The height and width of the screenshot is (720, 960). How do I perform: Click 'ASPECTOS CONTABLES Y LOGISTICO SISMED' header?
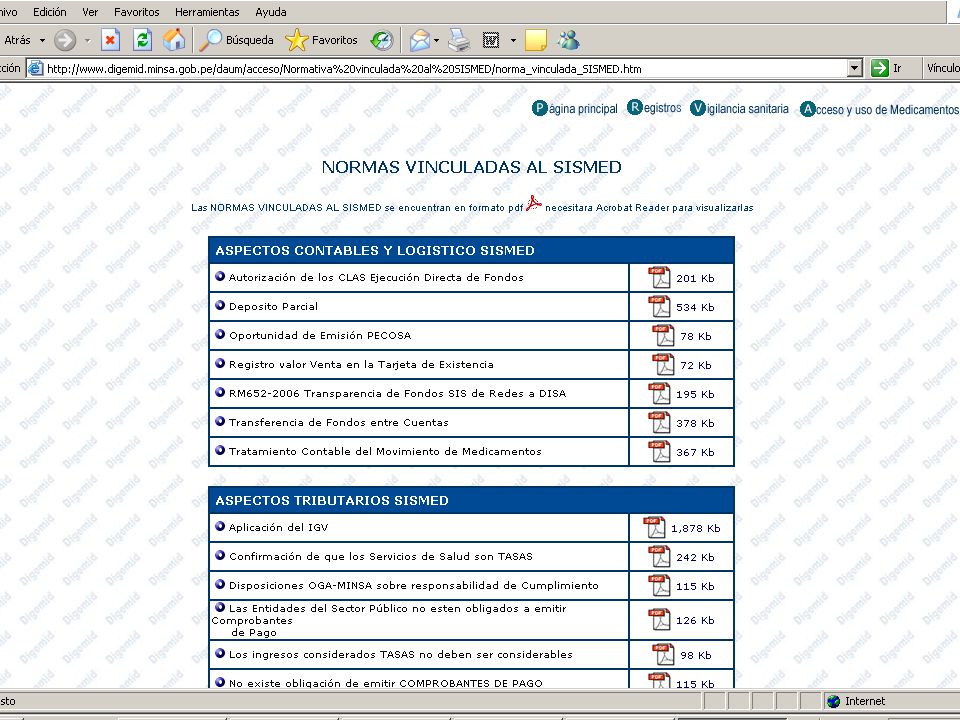click(x=375, y=250)
